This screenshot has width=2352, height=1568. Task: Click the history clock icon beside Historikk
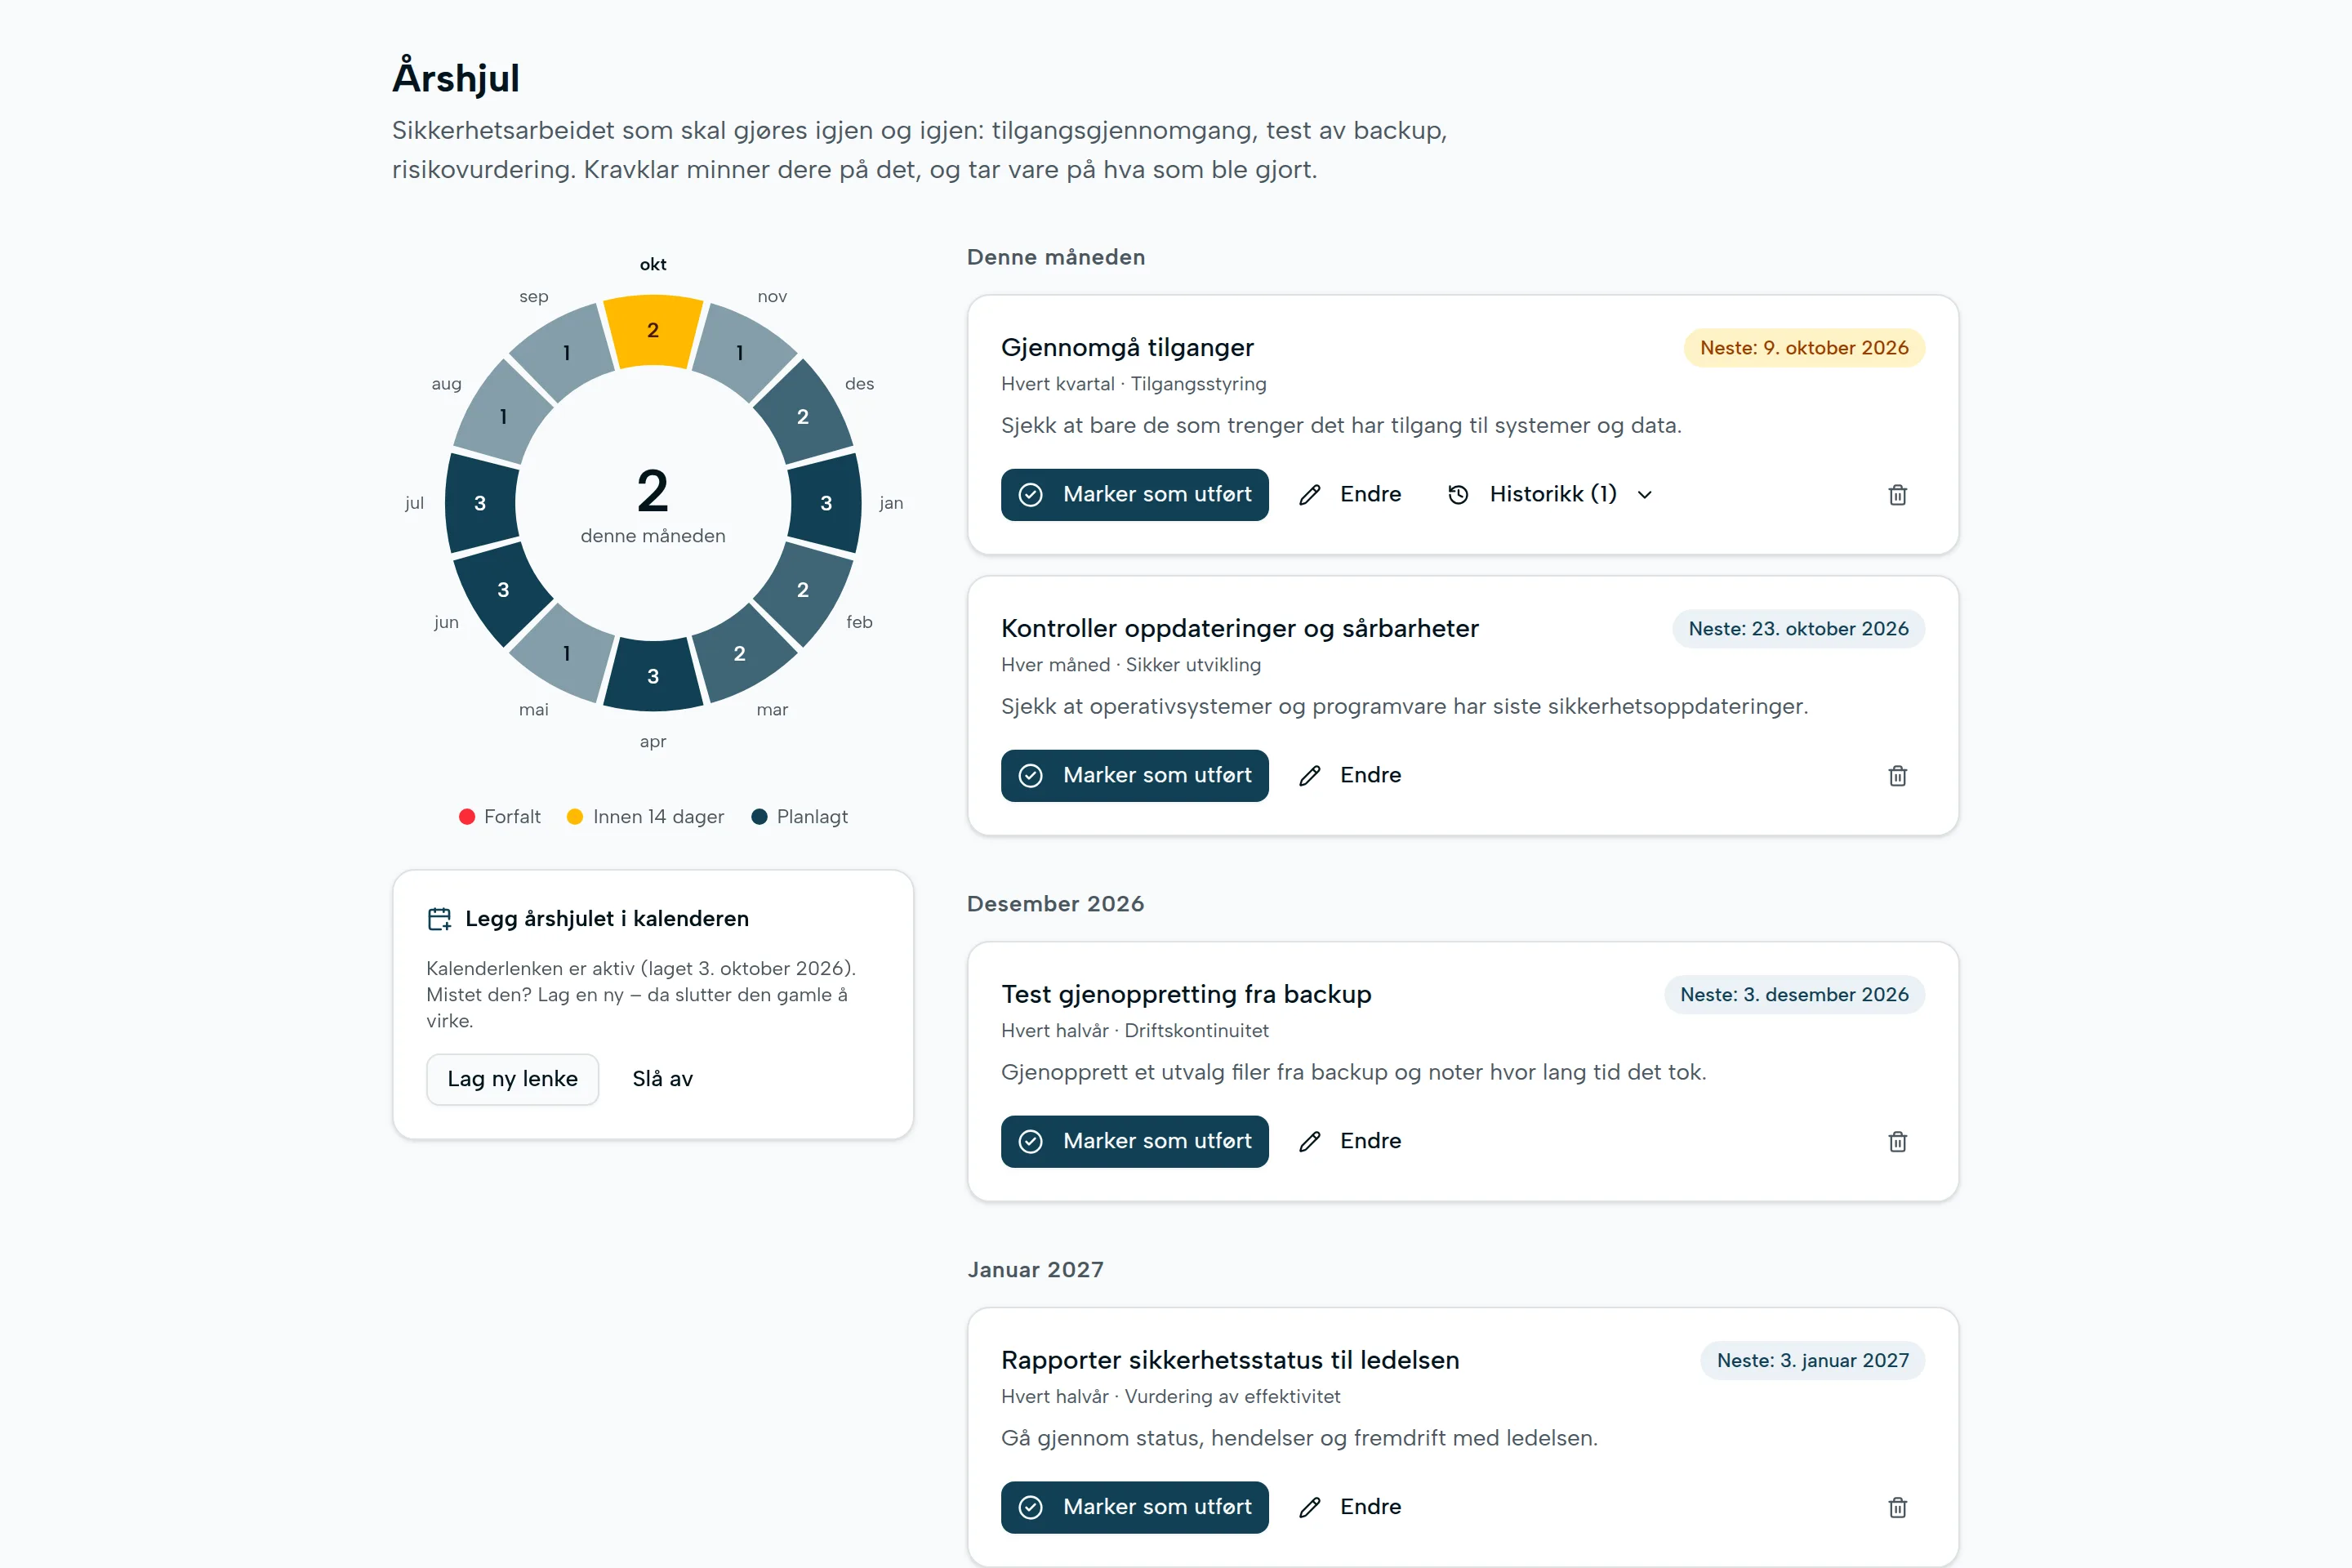coord(1458,495)
